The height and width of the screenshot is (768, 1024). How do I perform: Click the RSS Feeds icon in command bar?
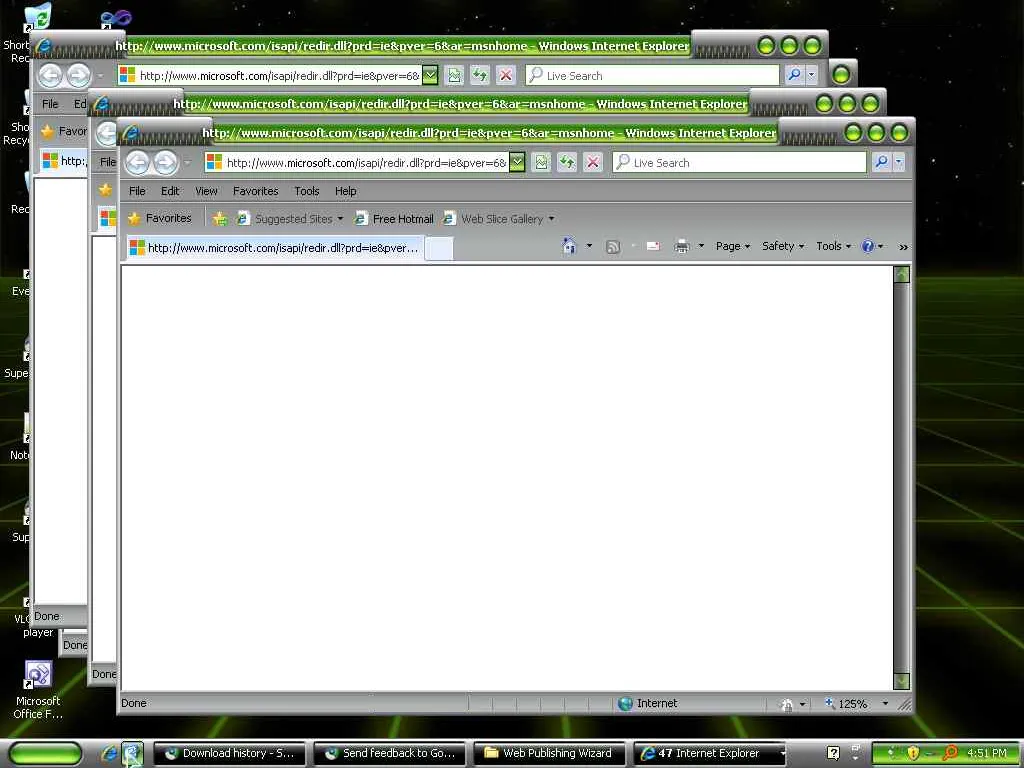click(613, 247)
